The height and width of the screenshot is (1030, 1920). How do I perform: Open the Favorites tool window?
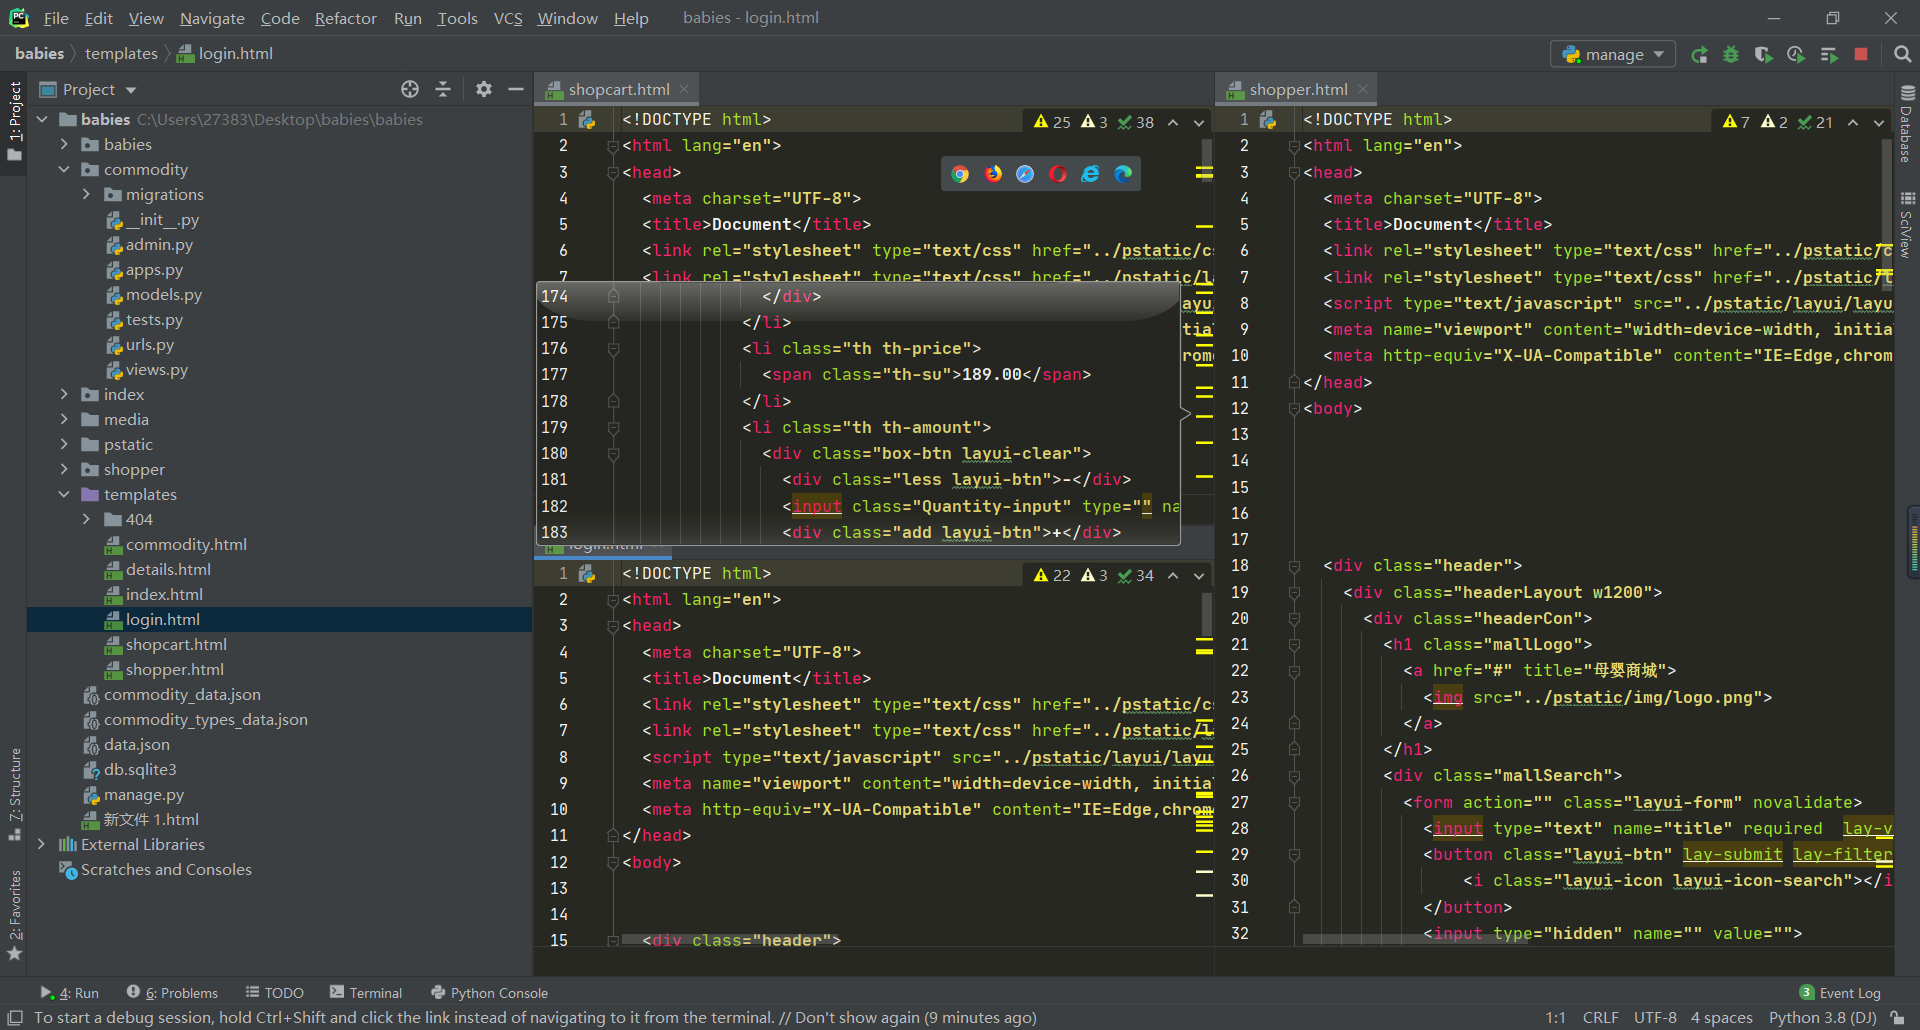[15, 915]
